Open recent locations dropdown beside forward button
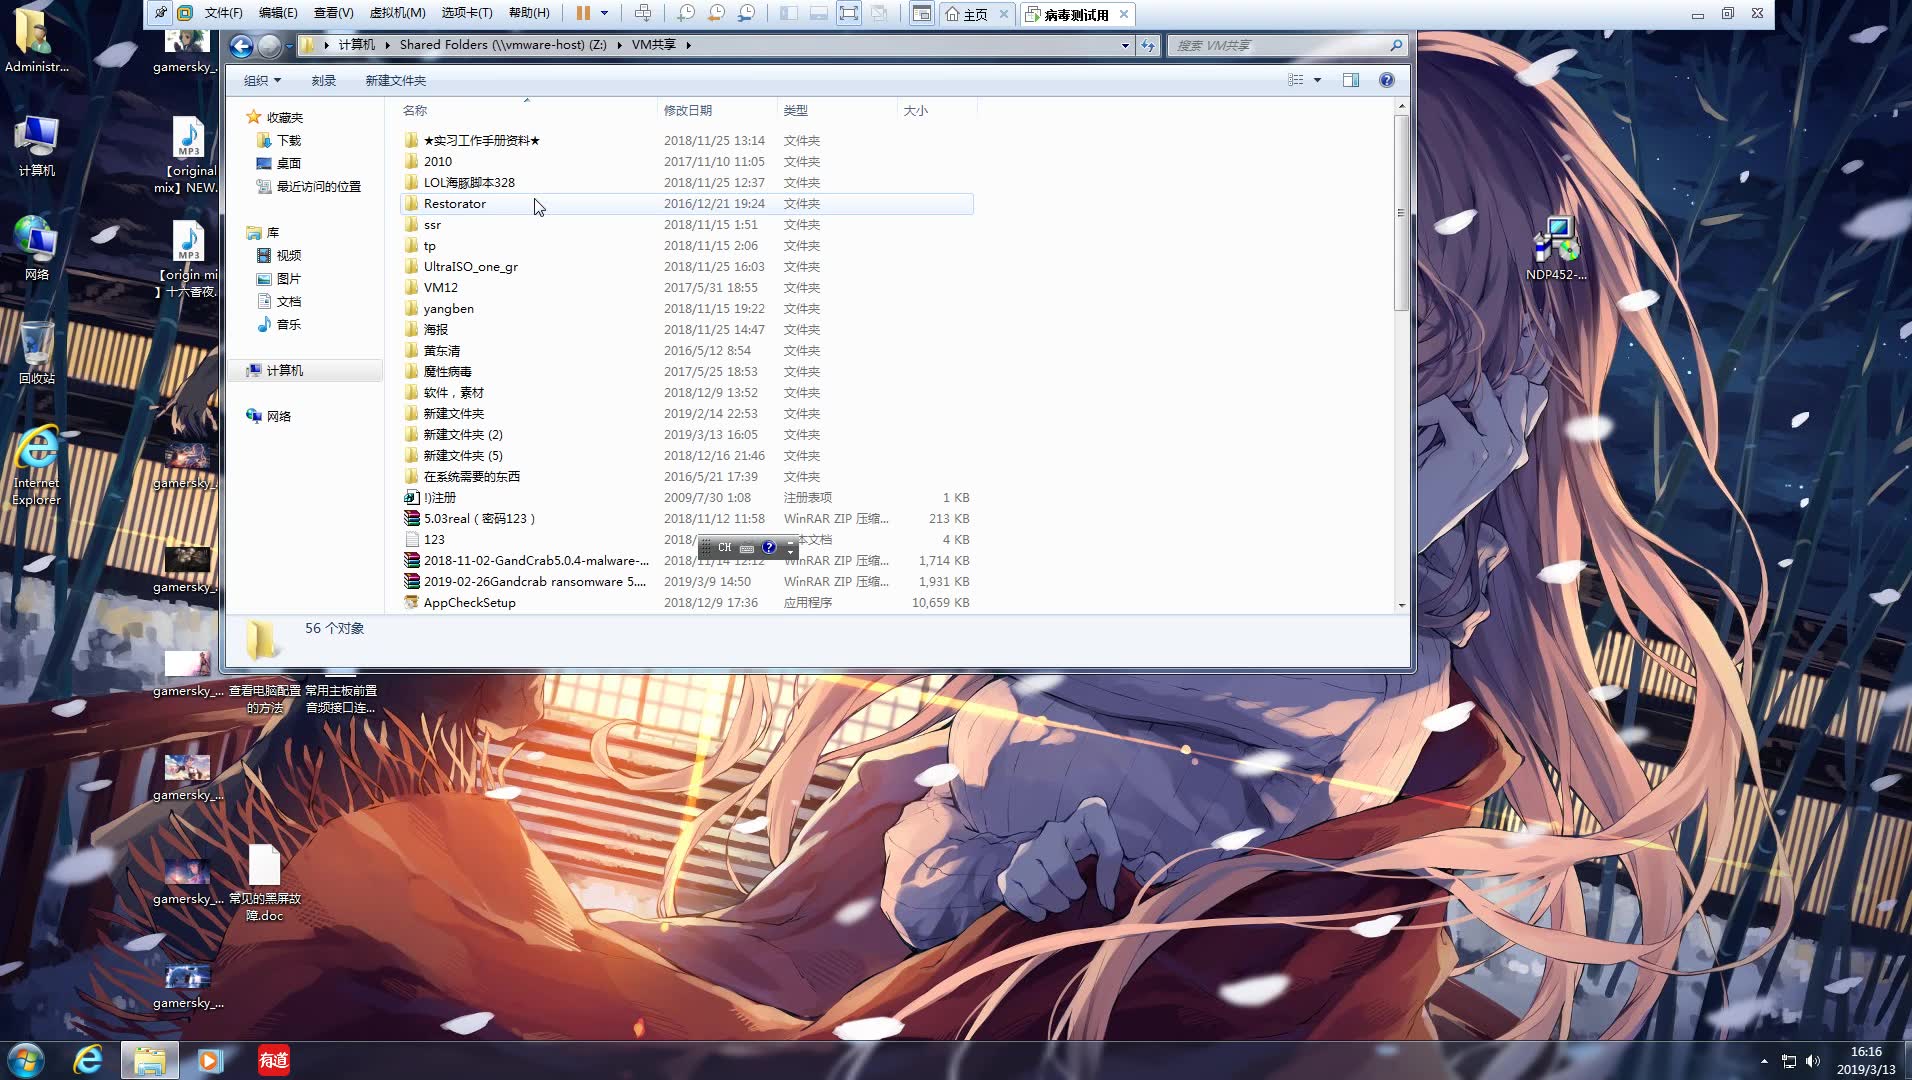1912x1080 pixels. coord(289,45)
